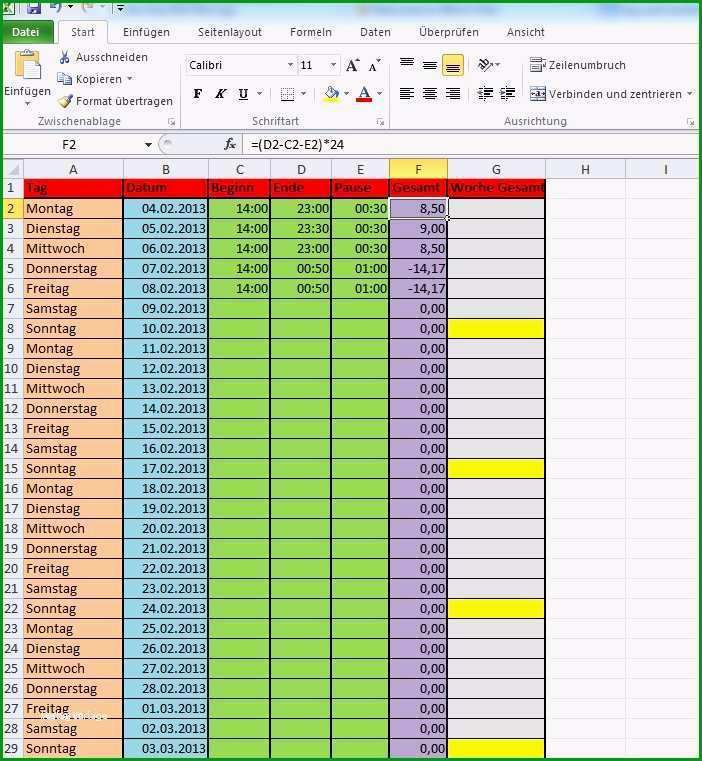Viewport: 702px width, 761px height.
Task: Click the yellow week total cell row 15
Action: point(496,469)
